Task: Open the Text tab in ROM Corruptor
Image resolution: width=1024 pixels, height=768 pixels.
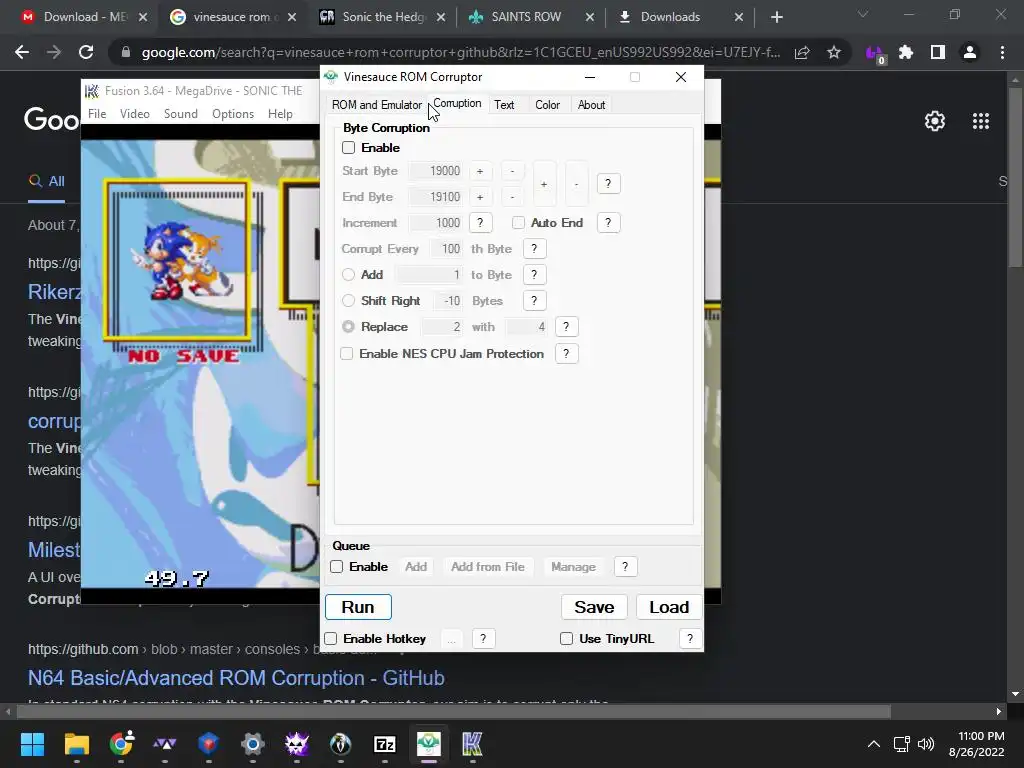Action: 504,104
